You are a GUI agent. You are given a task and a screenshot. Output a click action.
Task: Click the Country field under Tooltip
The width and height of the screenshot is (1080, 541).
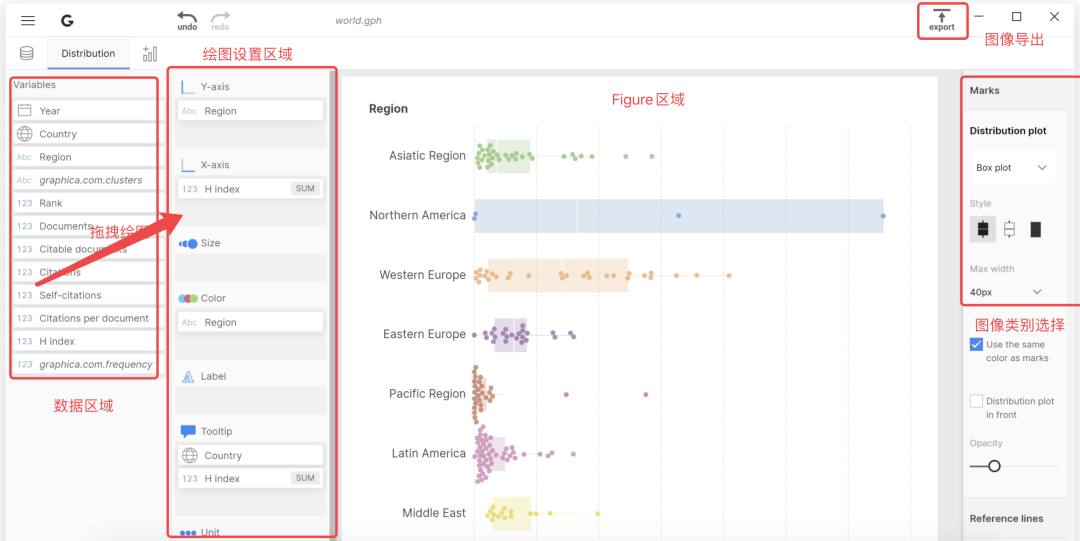[251, 456]
